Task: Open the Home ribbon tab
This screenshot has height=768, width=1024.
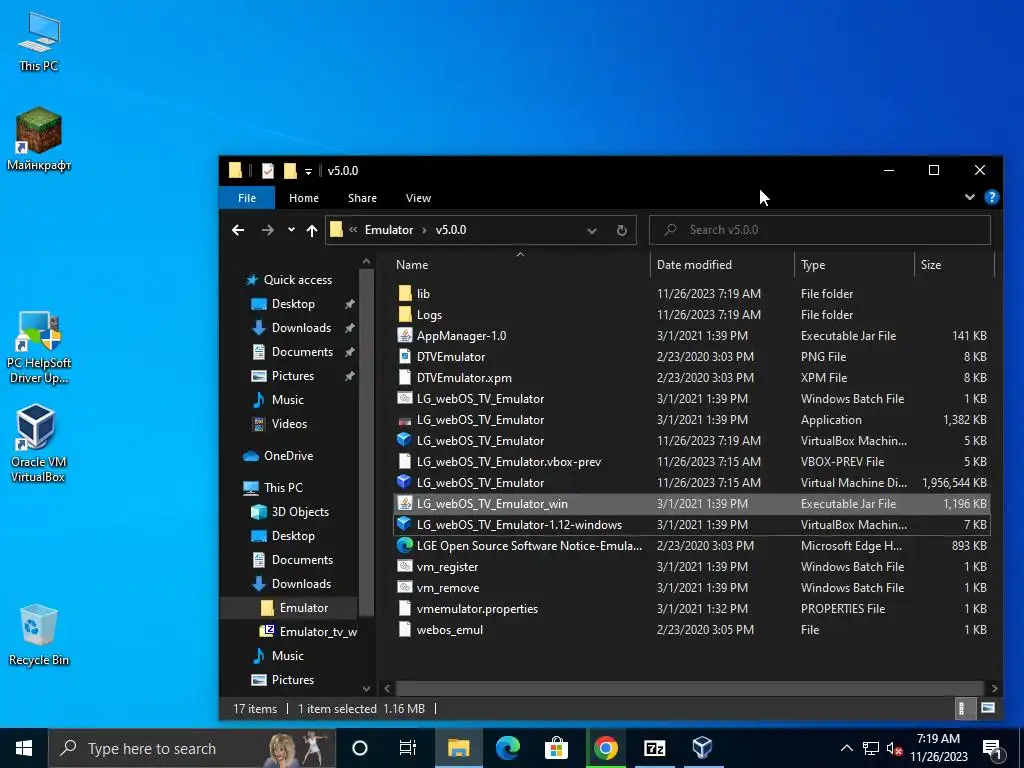Action: tap(304, 198)
